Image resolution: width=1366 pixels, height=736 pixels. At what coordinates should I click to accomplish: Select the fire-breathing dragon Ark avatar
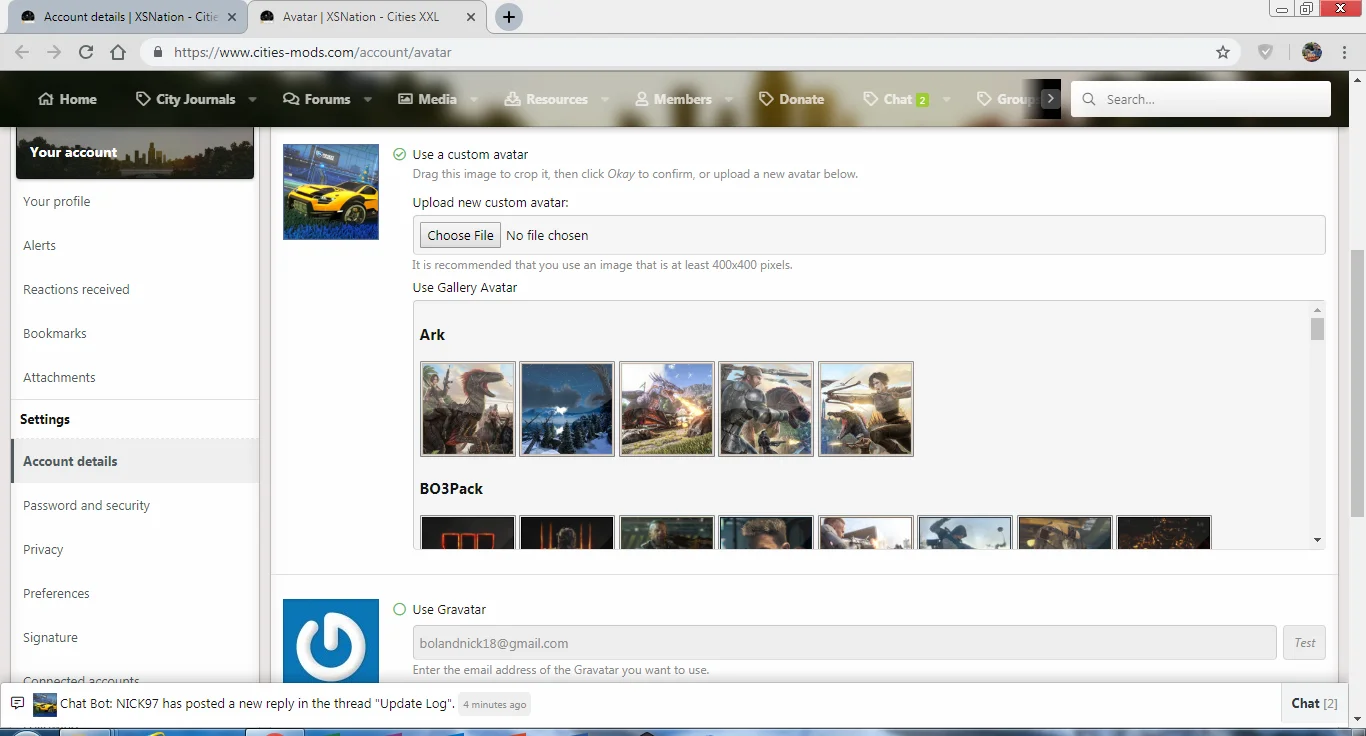click(x=667, y=409)
